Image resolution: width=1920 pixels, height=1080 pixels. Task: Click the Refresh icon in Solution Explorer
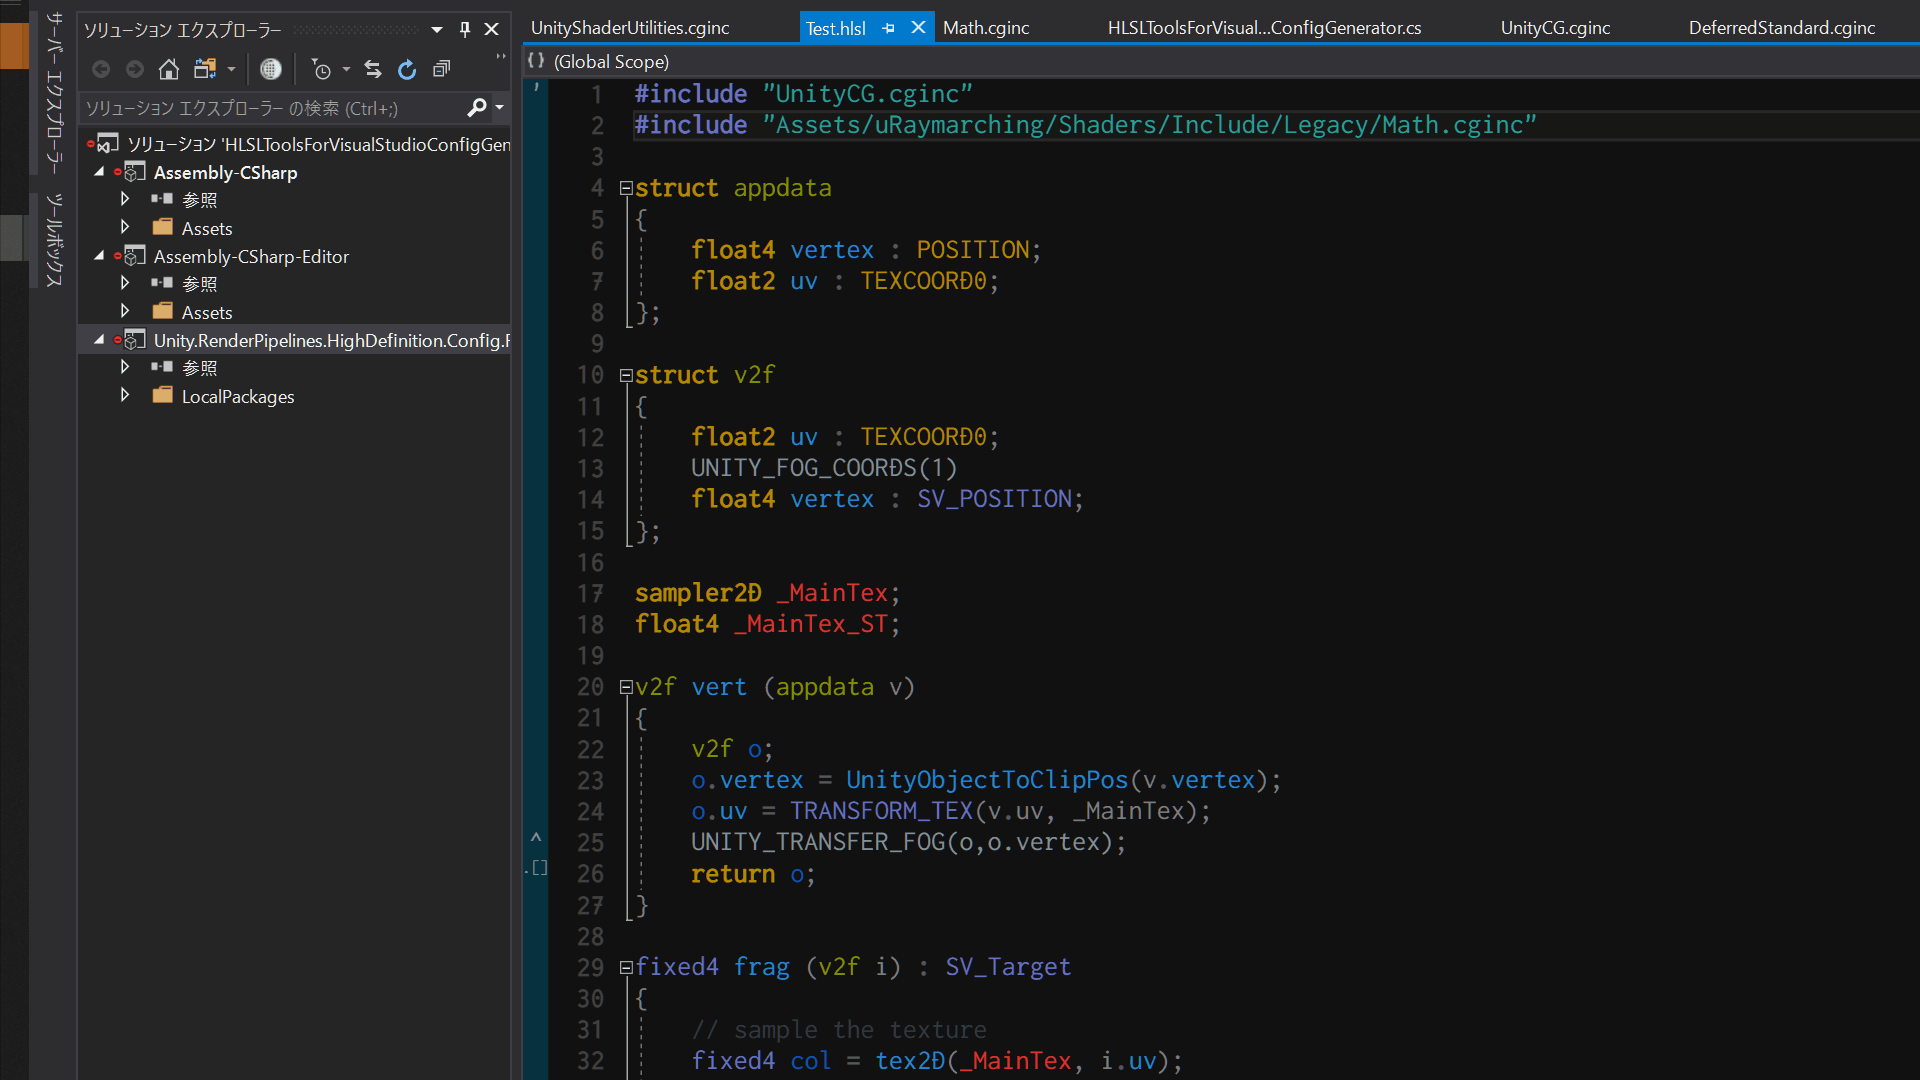click(x=407, y=69)
